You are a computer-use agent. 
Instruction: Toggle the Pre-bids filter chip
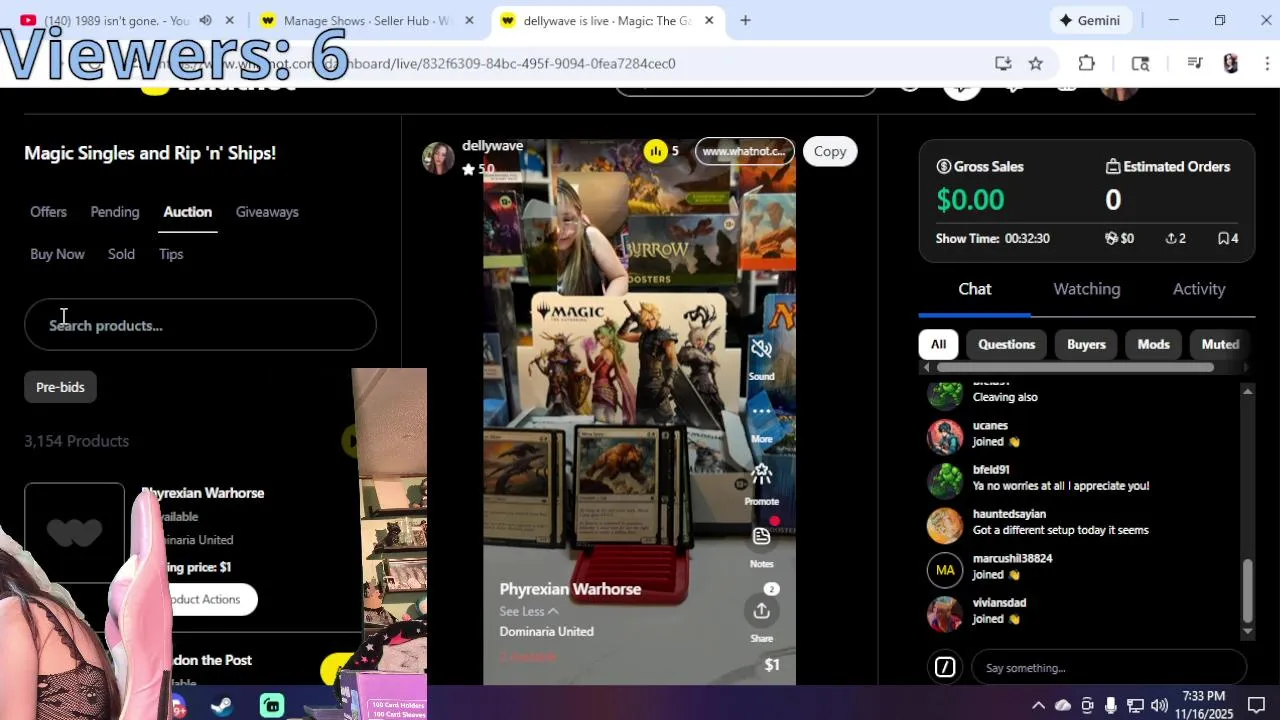pos(60,387)
